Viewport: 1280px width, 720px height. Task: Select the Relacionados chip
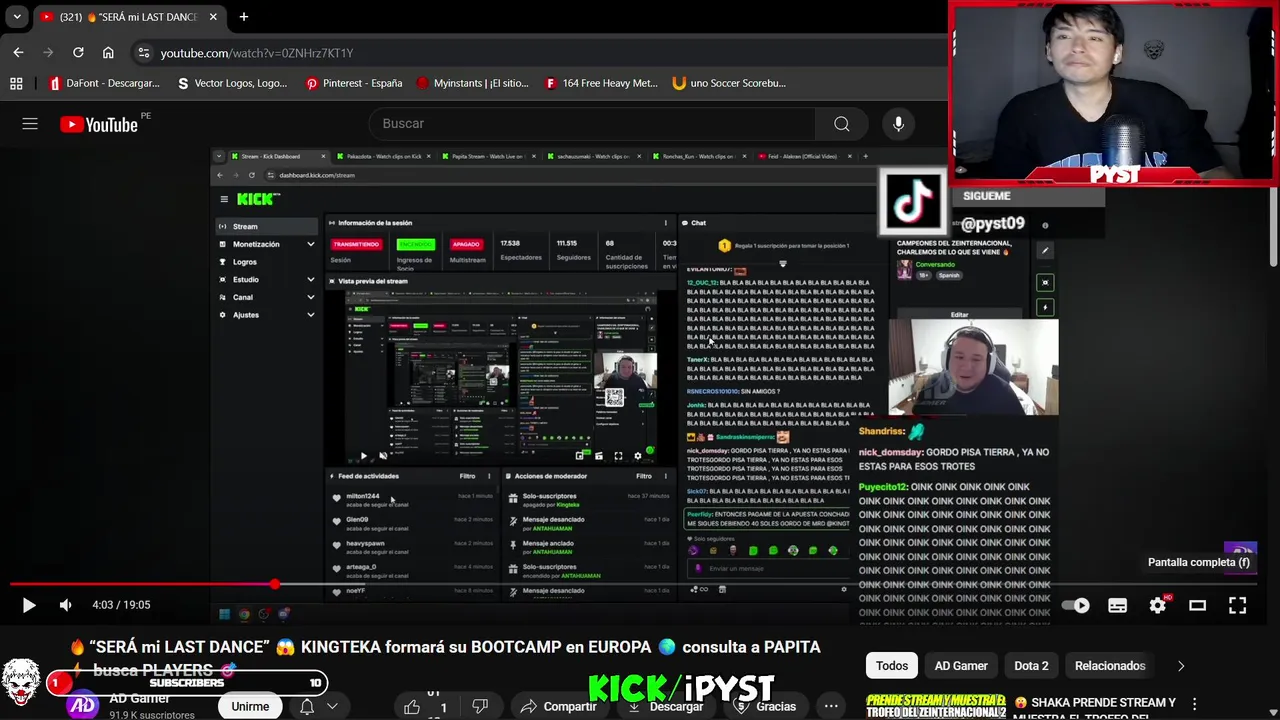pos(1110,666)
